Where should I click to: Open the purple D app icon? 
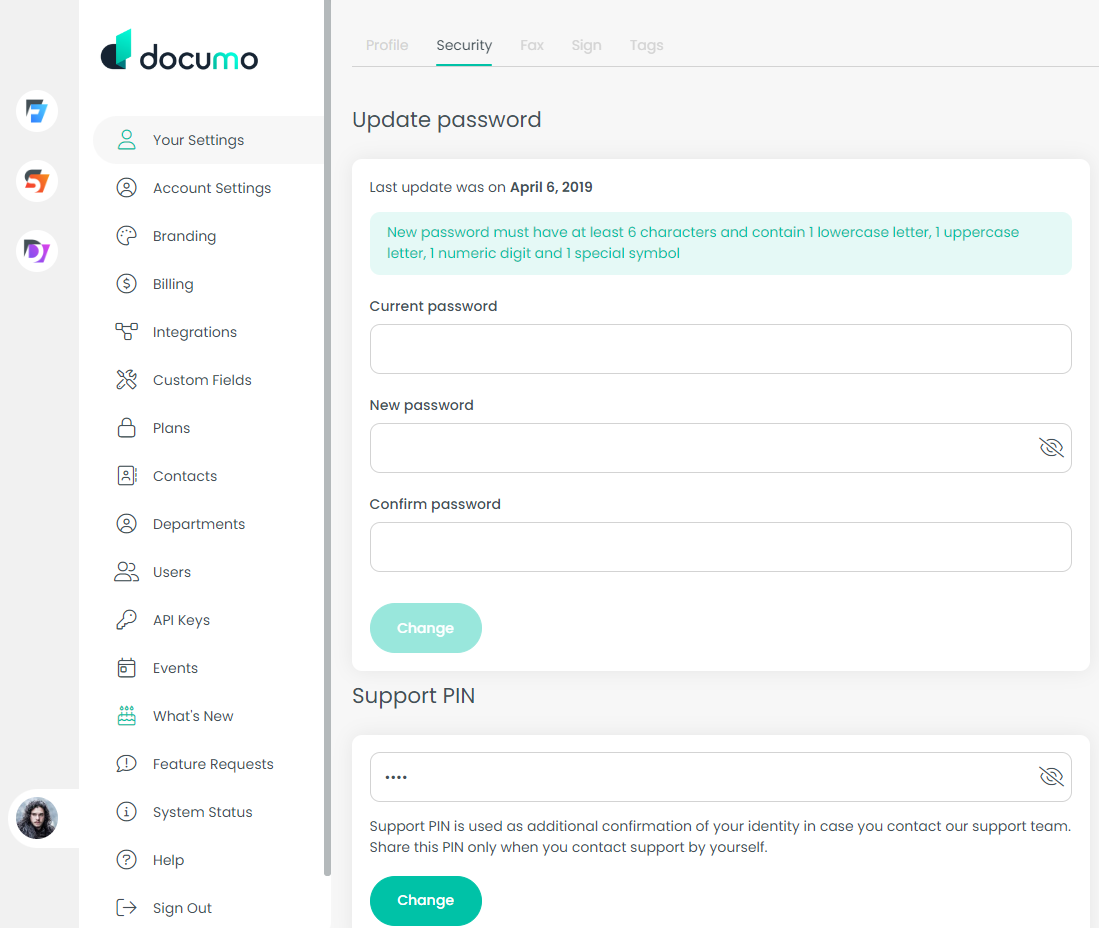pyautogui.click(x=37, y=251)
